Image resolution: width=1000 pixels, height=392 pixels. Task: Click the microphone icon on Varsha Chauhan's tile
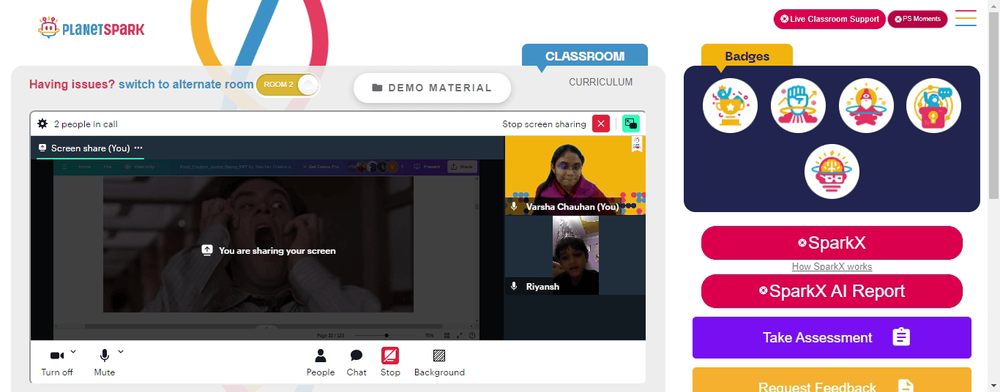coord(514,207)
